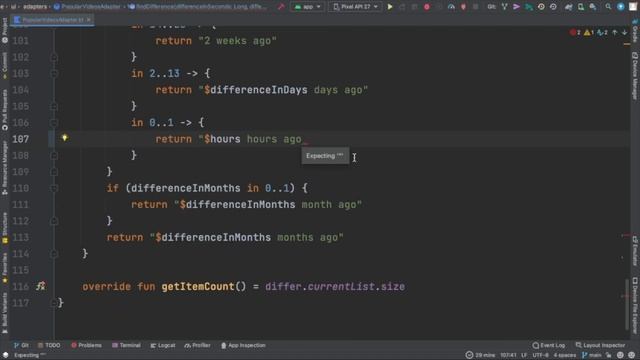Image resolution: width=640 pixels, height=360 pixels.
Task: Click fold marker at line 102
Action: (54, 57)
